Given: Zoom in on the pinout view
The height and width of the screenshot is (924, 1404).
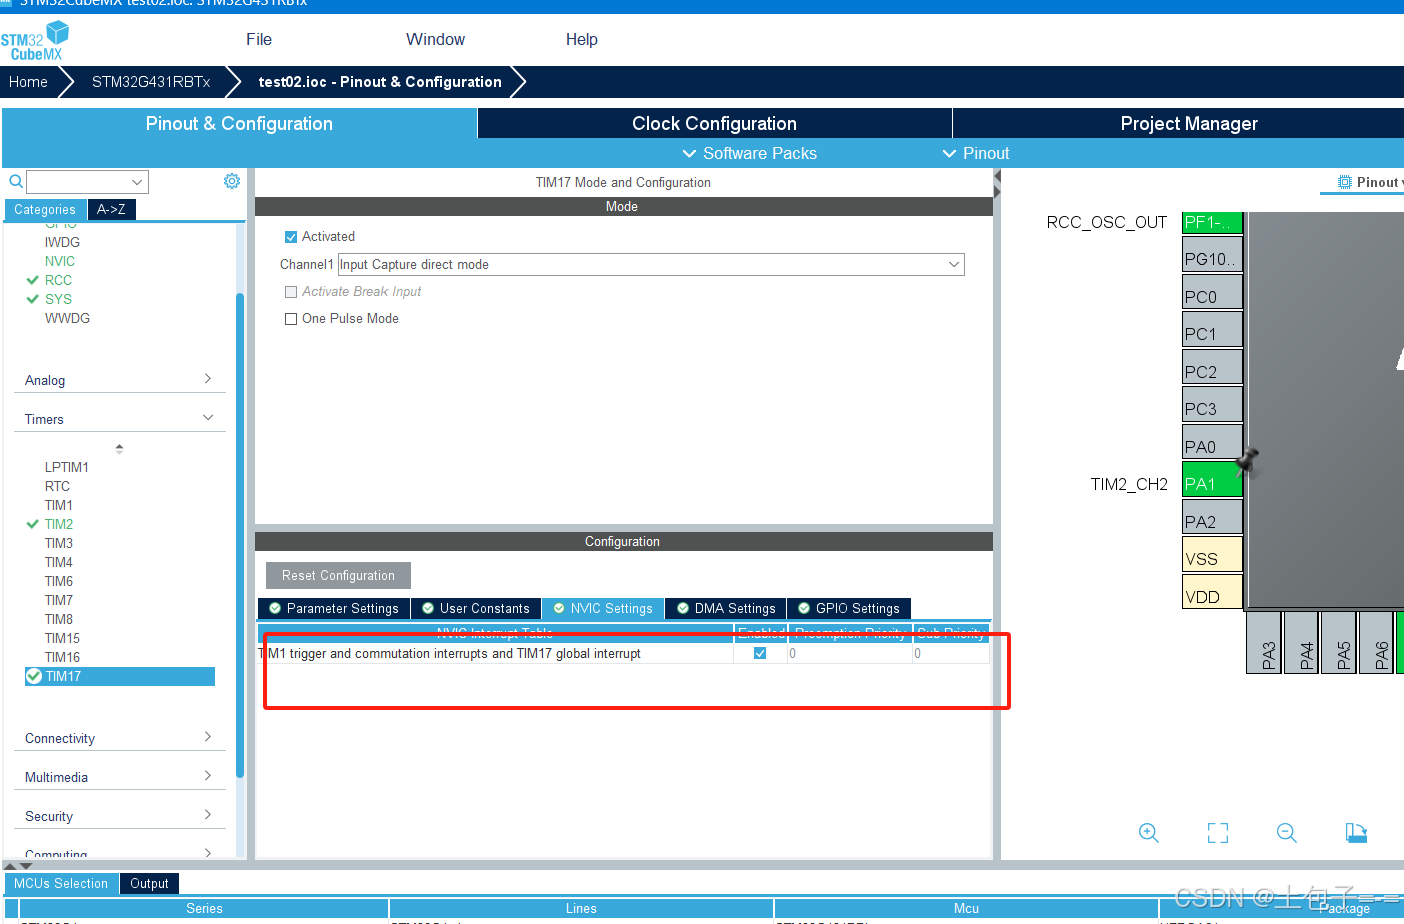Looking at the screenshot, I should click(1149, 833).
